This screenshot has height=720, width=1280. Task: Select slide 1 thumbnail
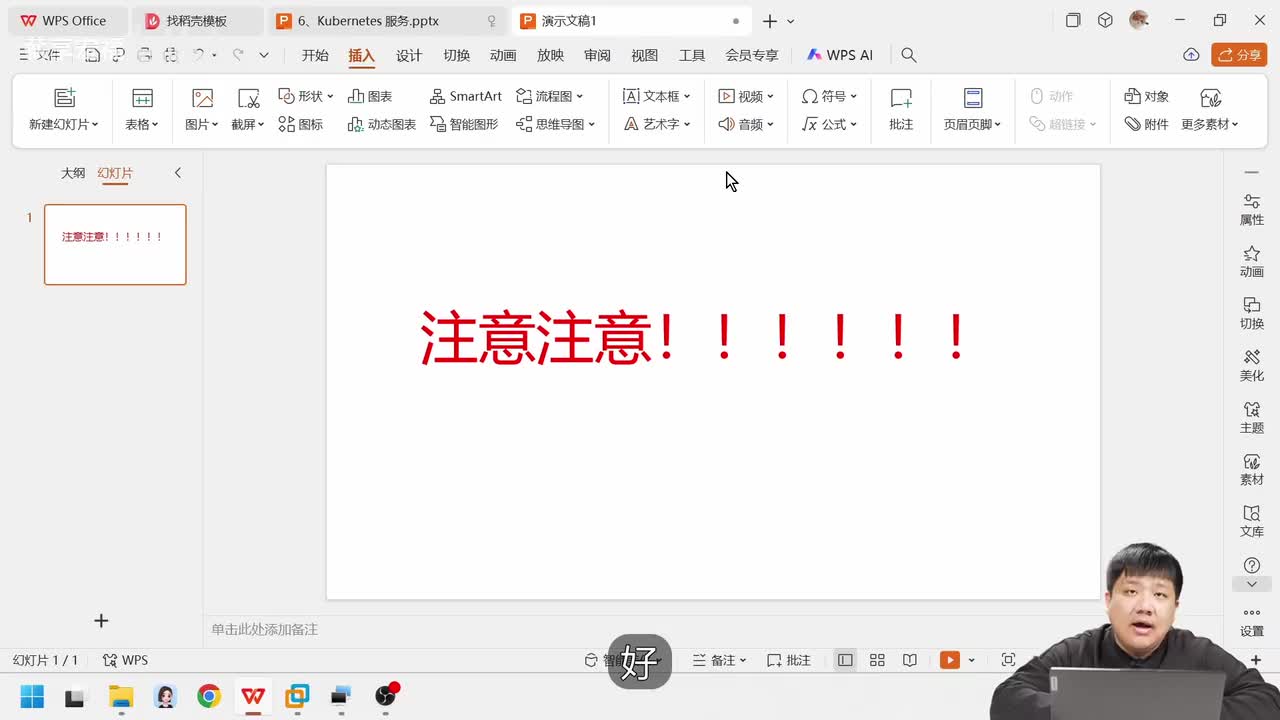115,245
